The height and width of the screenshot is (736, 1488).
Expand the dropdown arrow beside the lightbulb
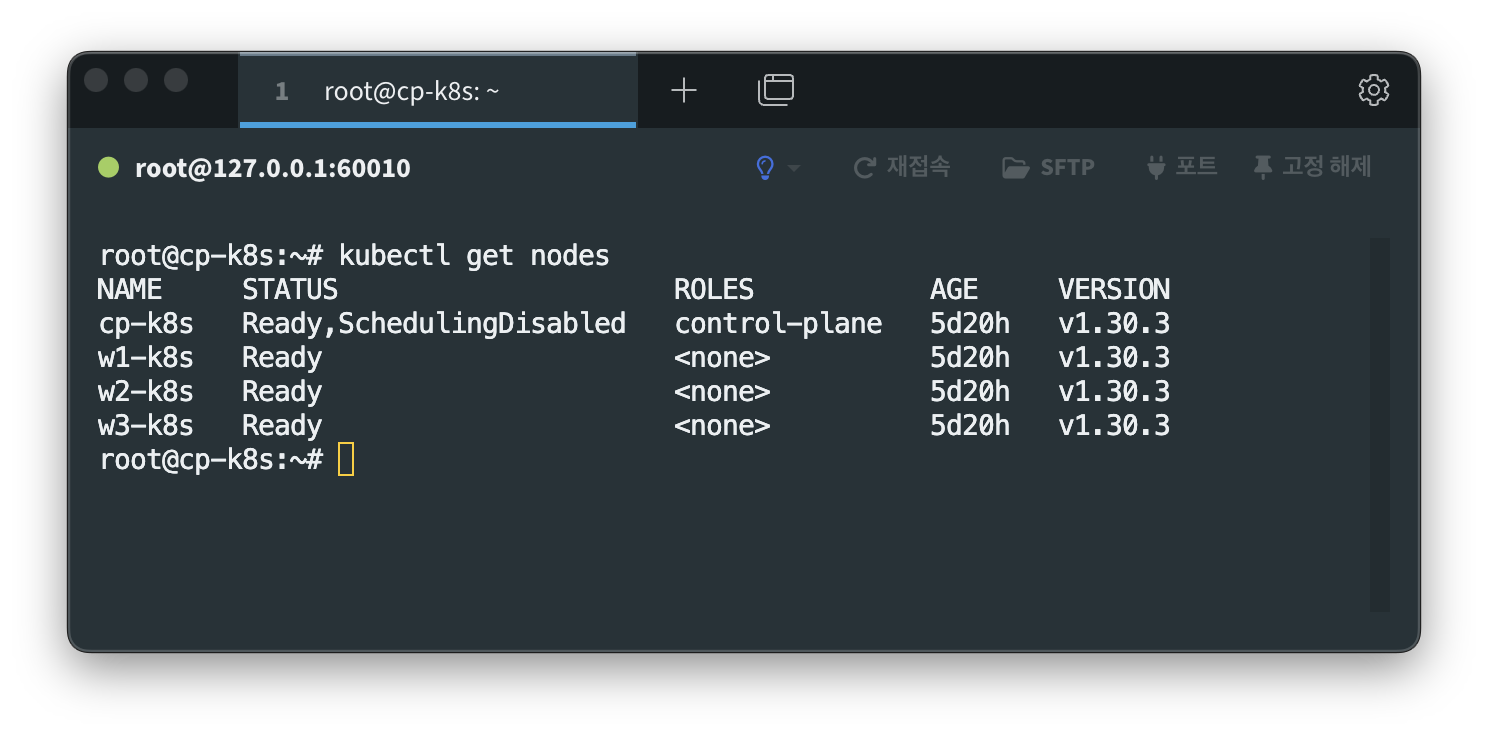pos(794,168)
